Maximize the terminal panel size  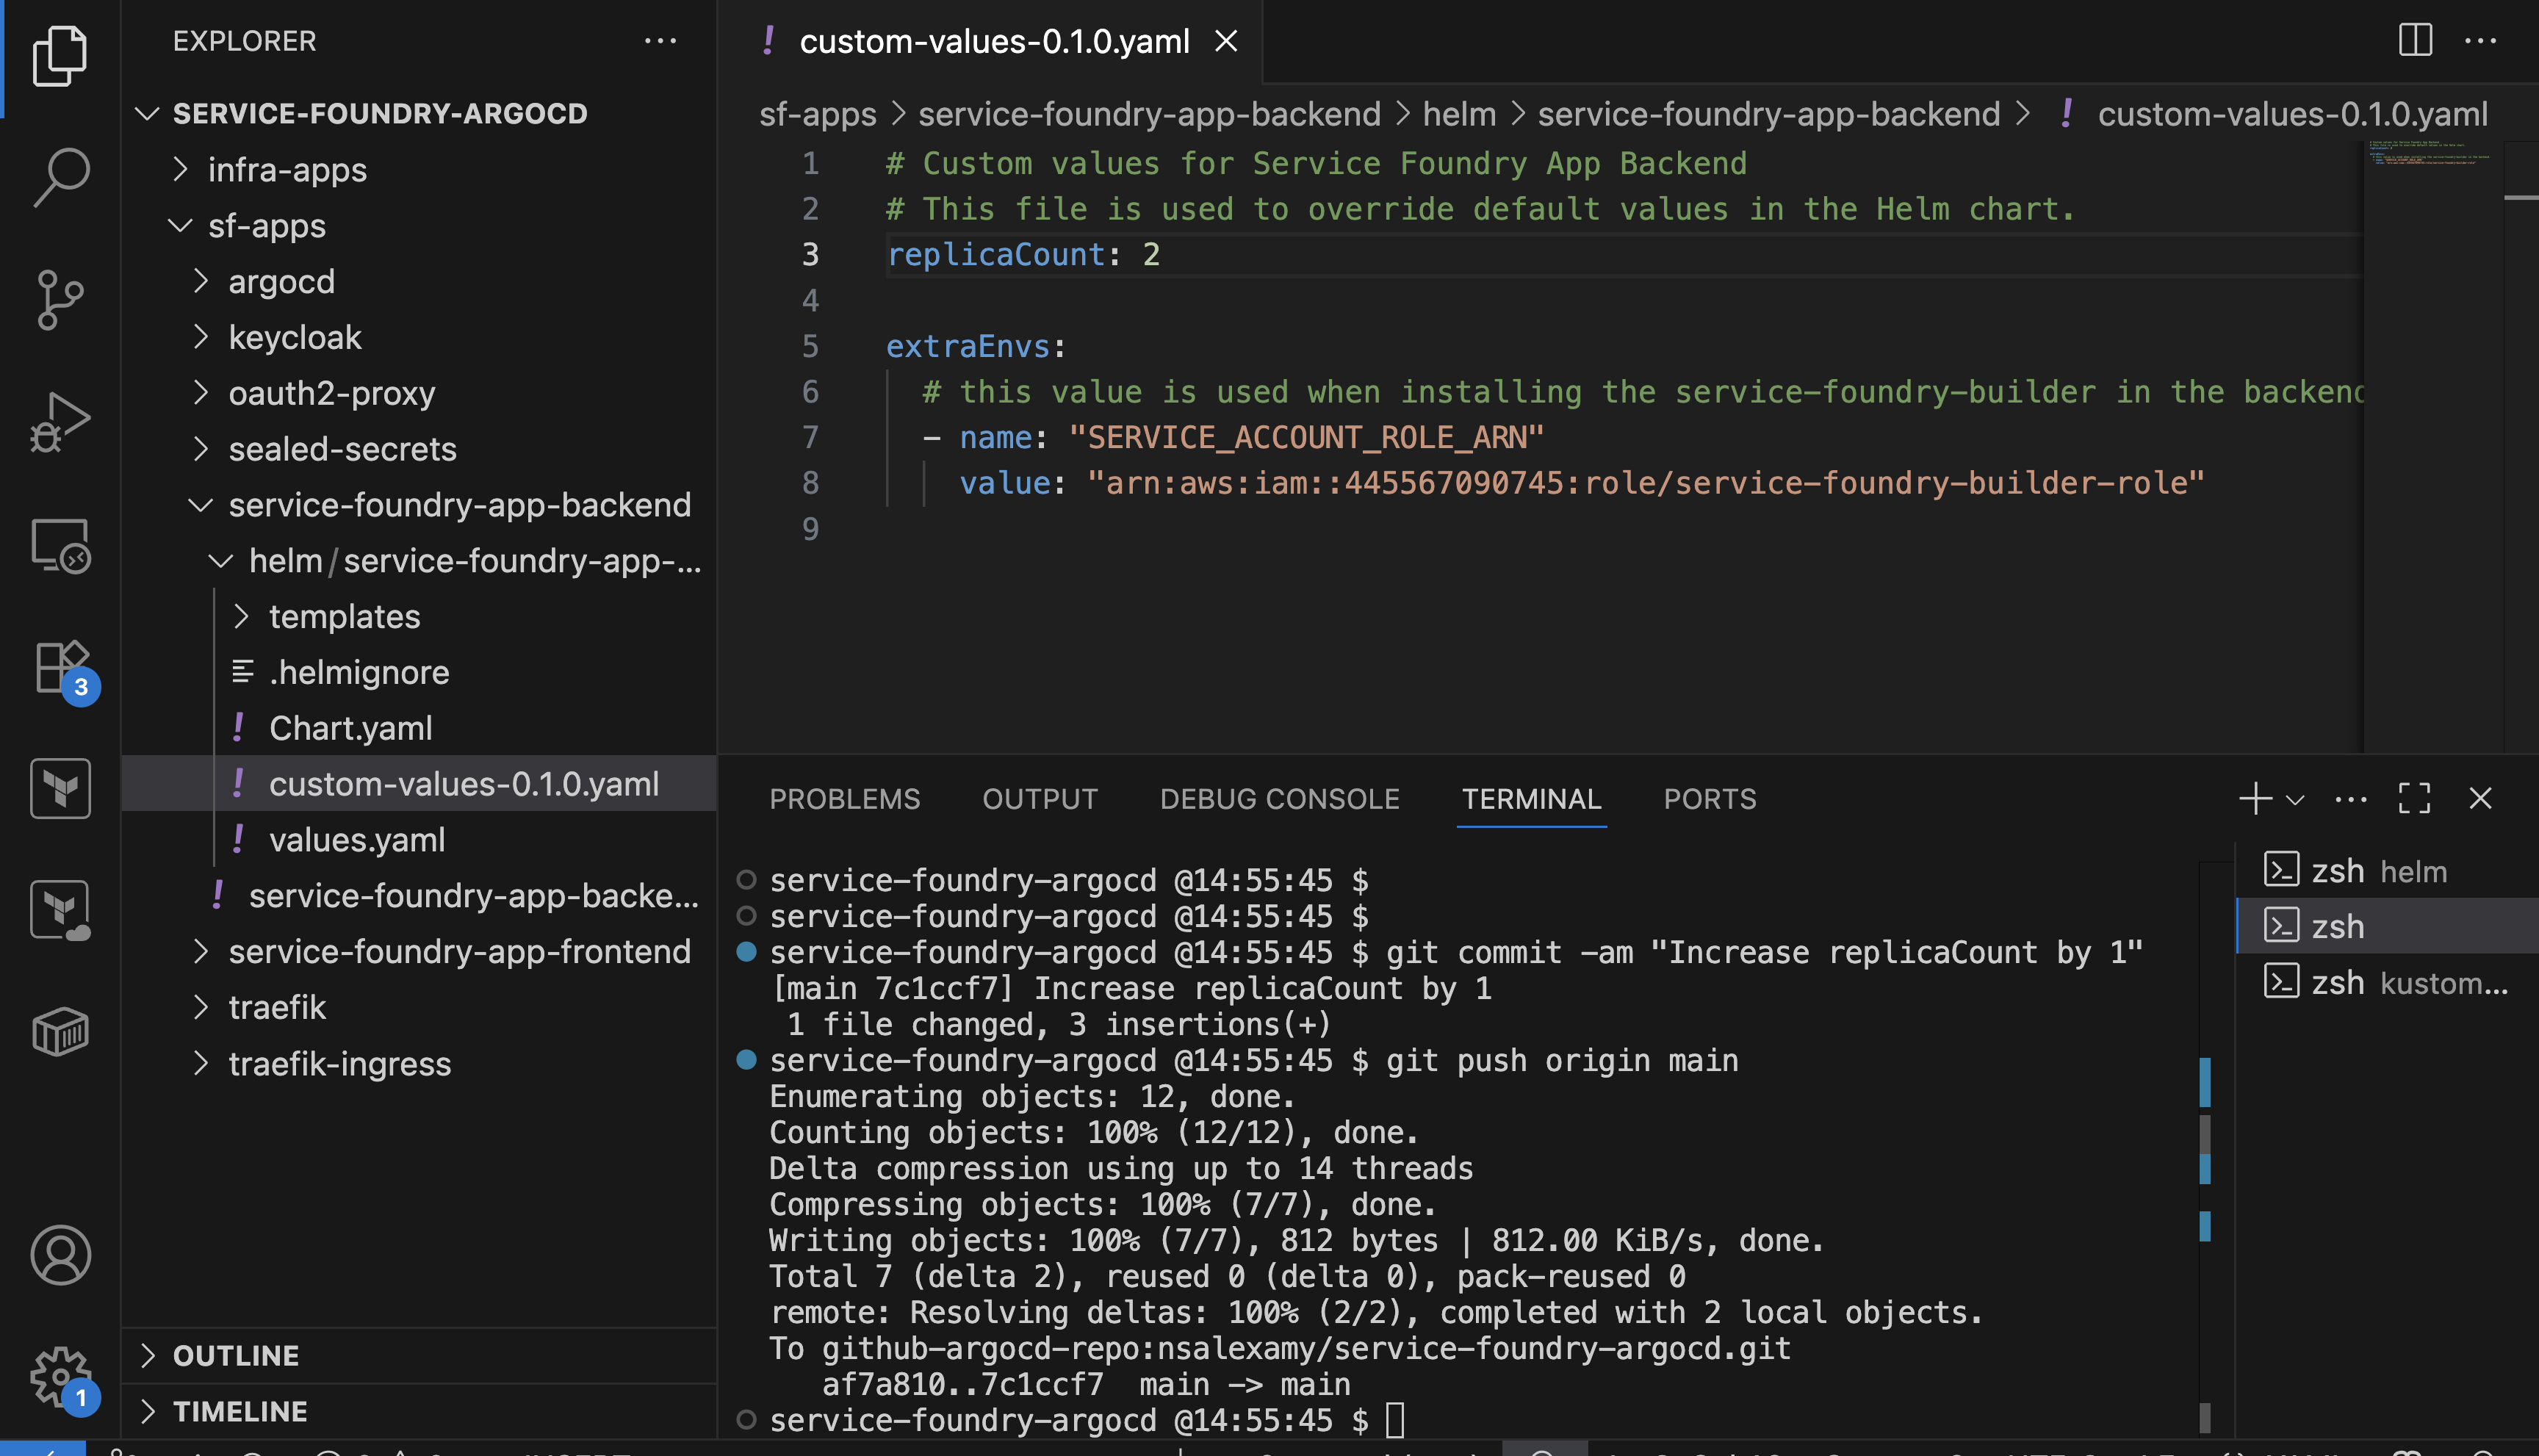coord(2414,799)
